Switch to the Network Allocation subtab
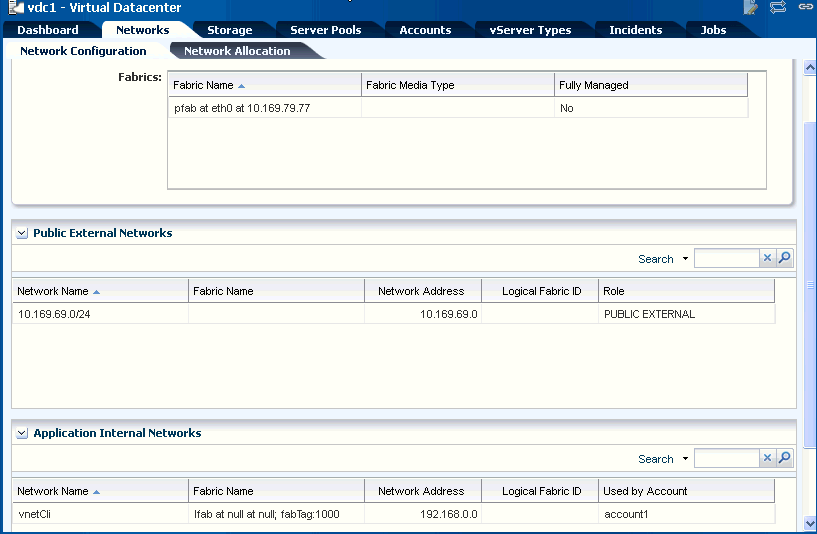Viewport: 817px width, 534px height. click(237, 51)
